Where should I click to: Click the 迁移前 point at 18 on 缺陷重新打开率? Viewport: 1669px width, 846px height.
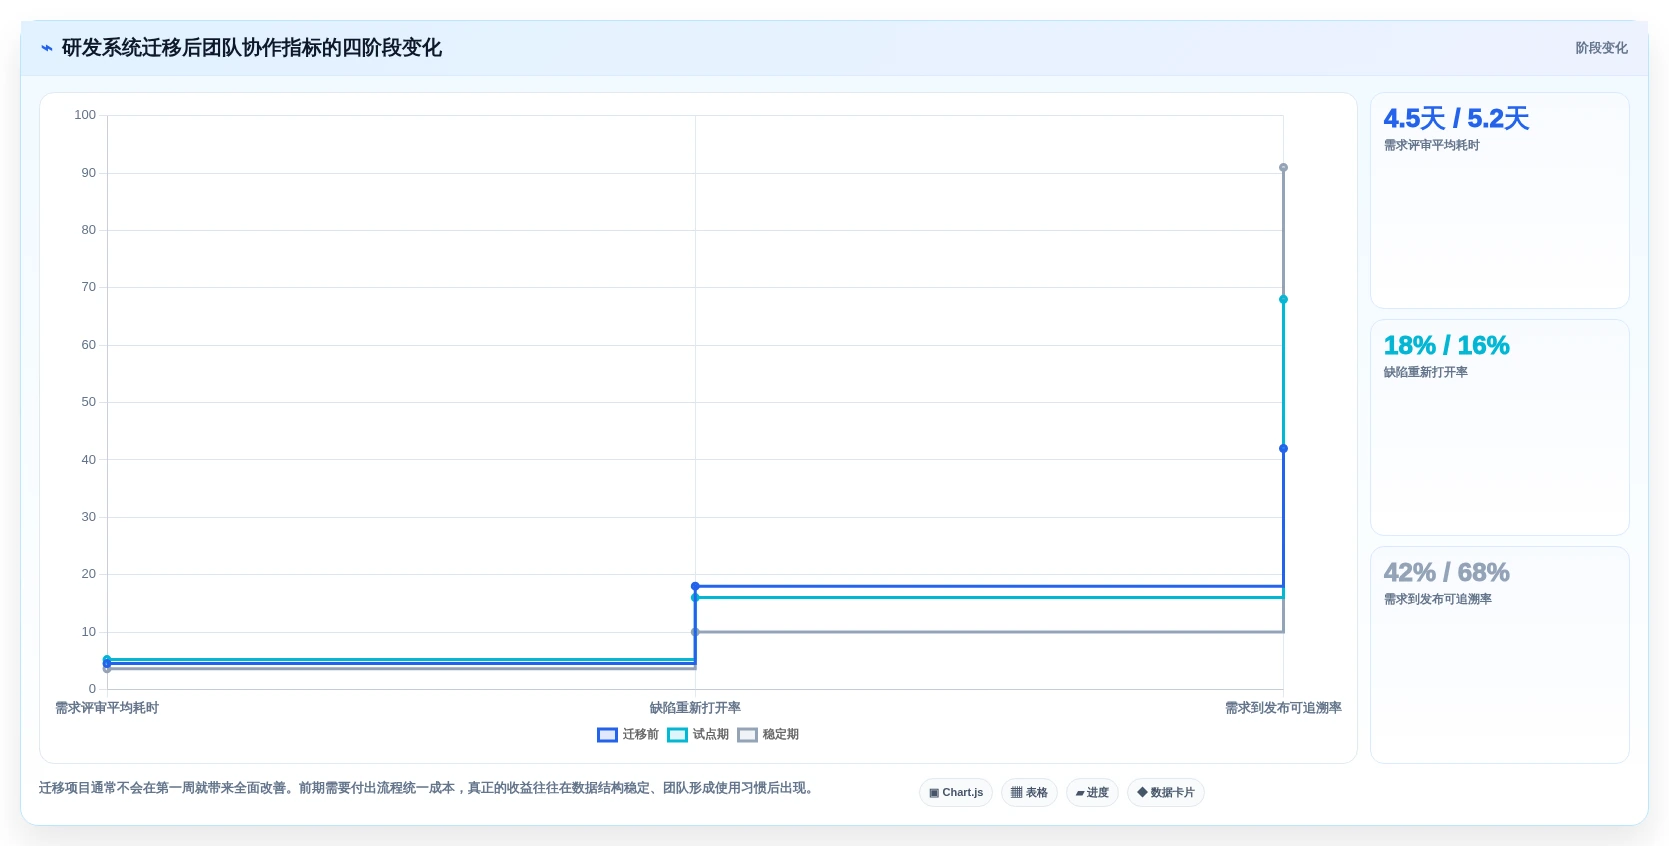coord(695,586)
